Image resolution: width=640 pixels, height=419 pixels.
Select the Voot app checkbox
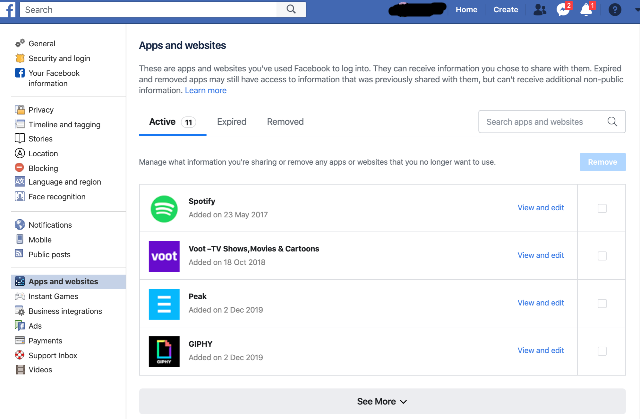(602, 256)
